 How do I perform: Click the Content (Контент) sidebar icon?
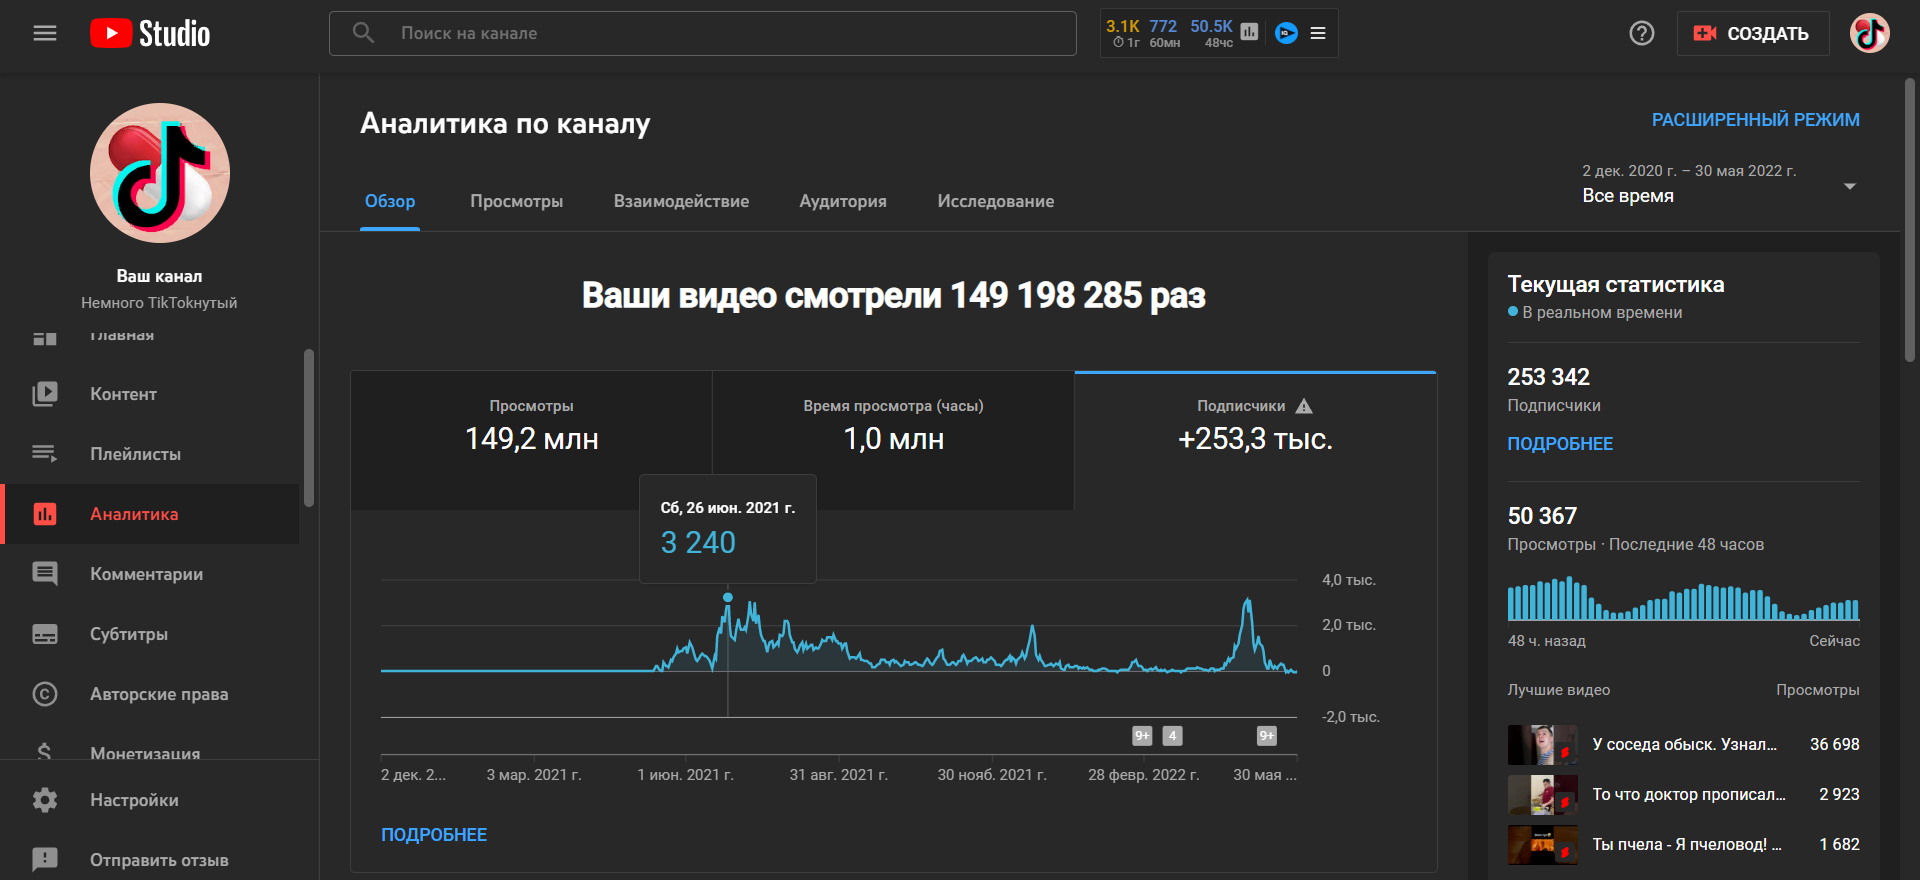45,394
